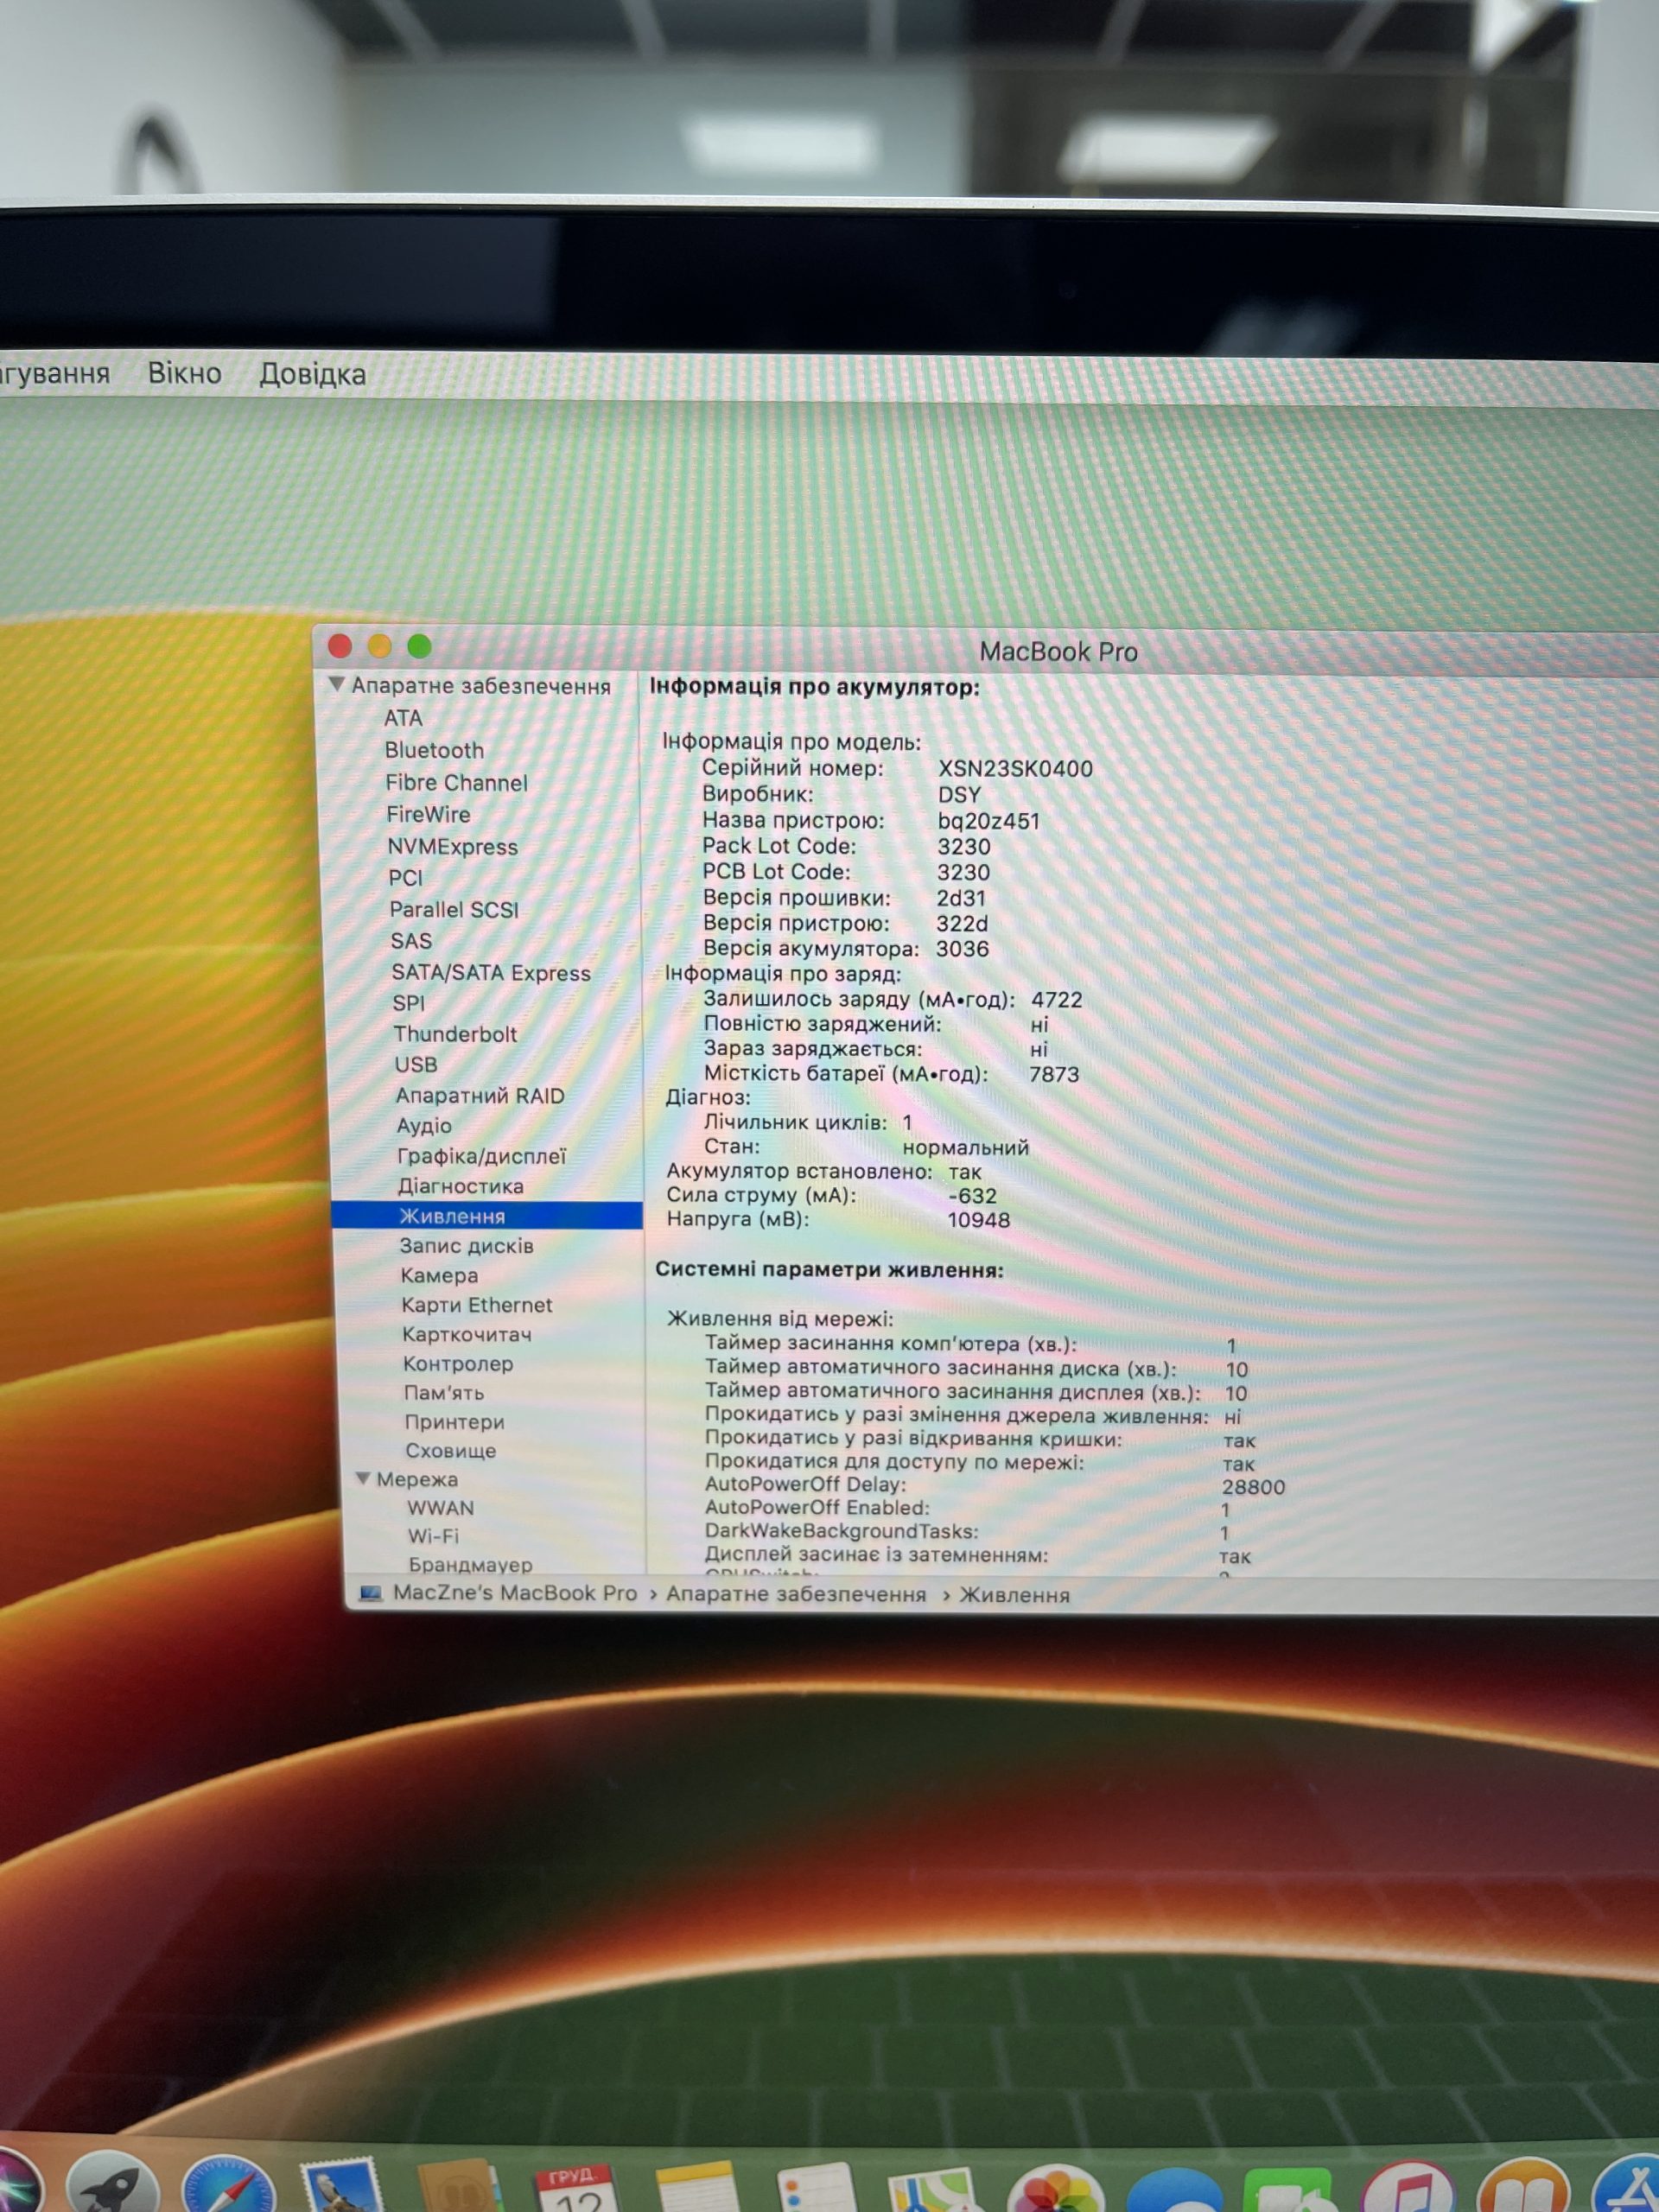Select Апаратний RAID in the sidebar

(x=480, y=1095)
